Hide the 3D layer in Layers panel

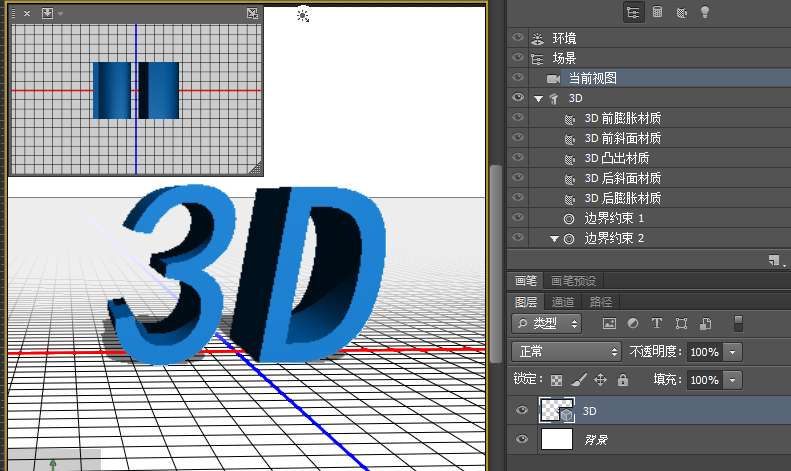click(x=522, y=410)
